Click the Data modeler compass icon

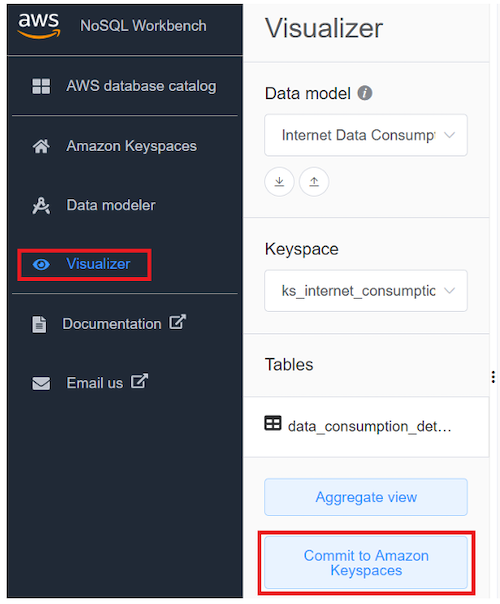(41, 205)
